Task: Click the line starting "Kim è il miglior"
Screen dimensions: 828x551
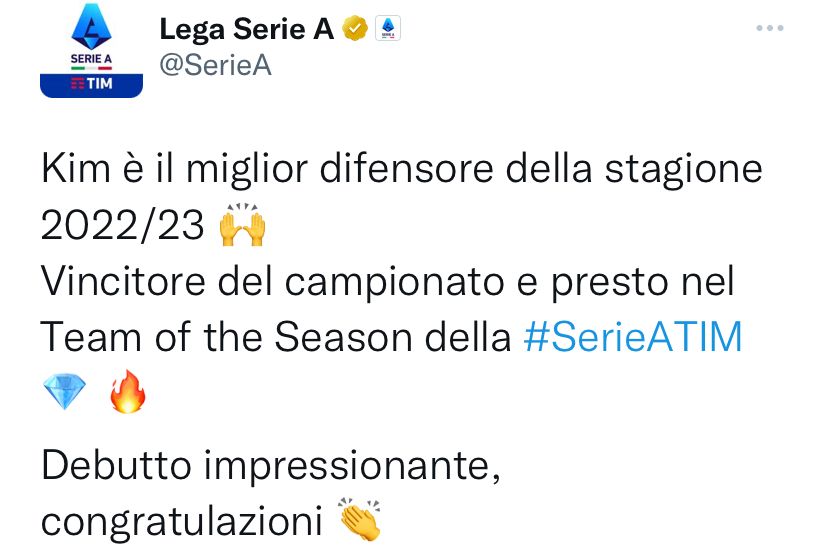Action: 400,171
